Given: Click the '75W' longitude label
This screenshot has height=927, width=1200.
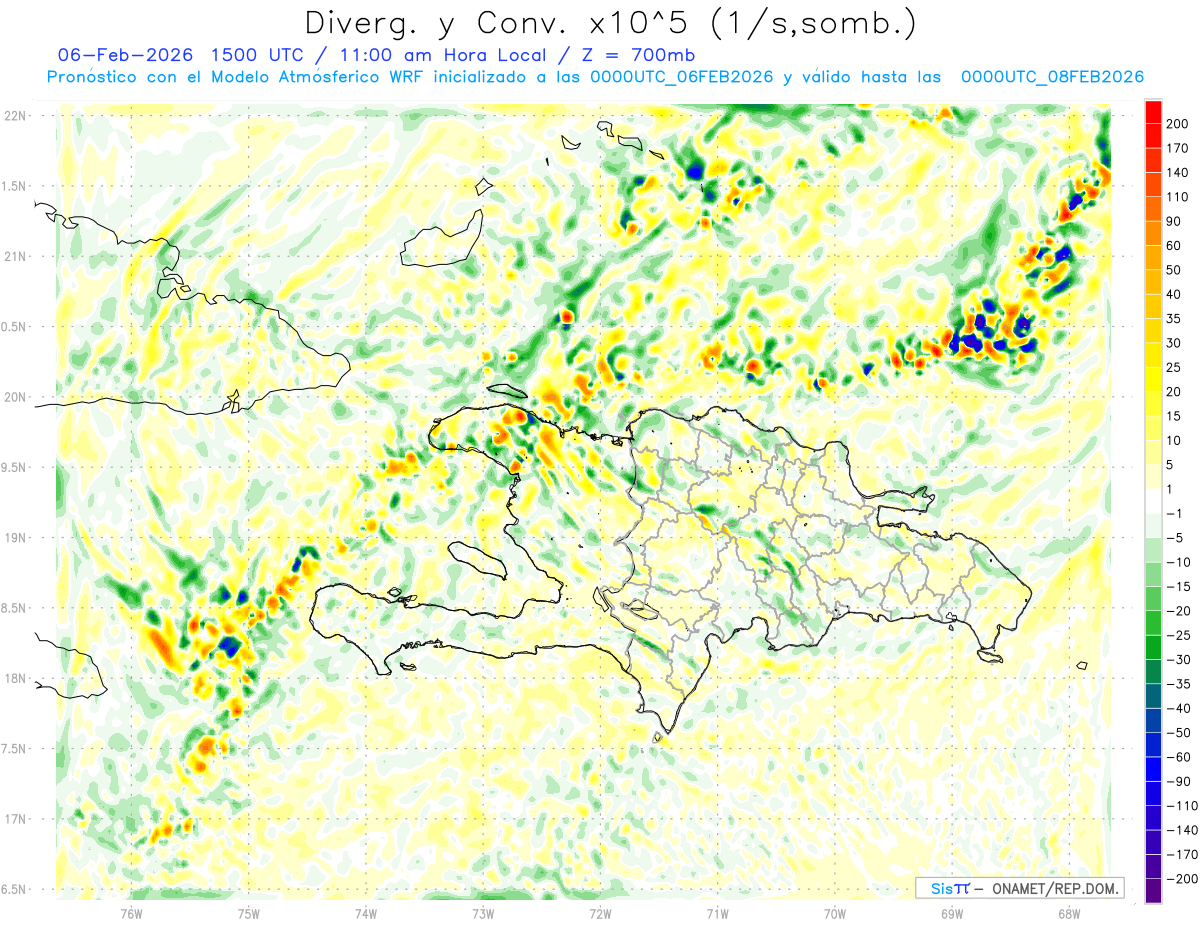Looking at the screenshot, I should point(249,914).
